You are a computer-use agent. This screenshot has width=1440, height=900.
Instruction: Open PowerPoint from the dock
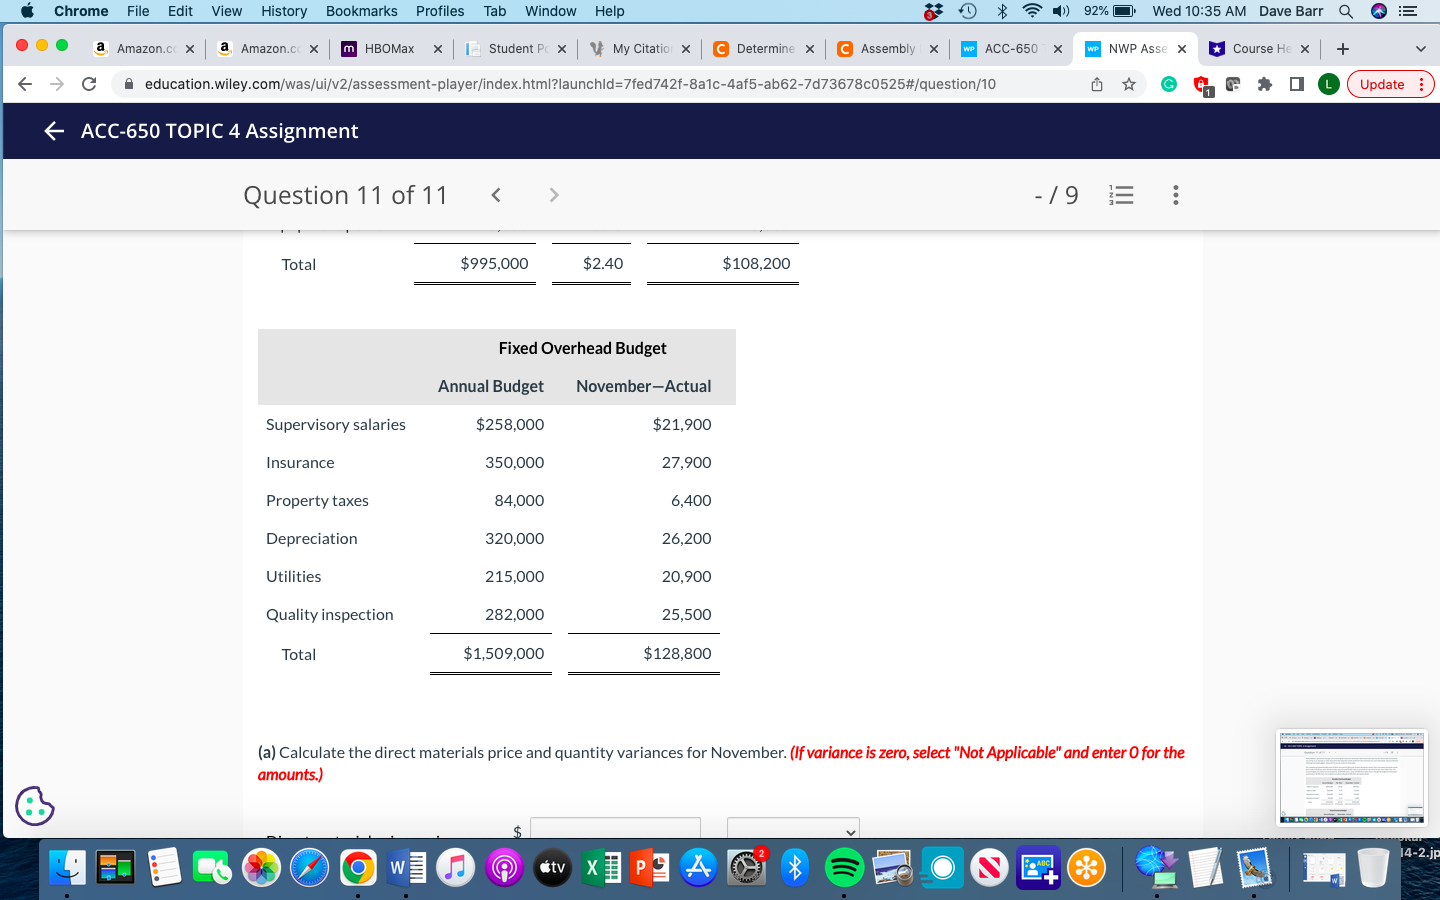(649, 867)
